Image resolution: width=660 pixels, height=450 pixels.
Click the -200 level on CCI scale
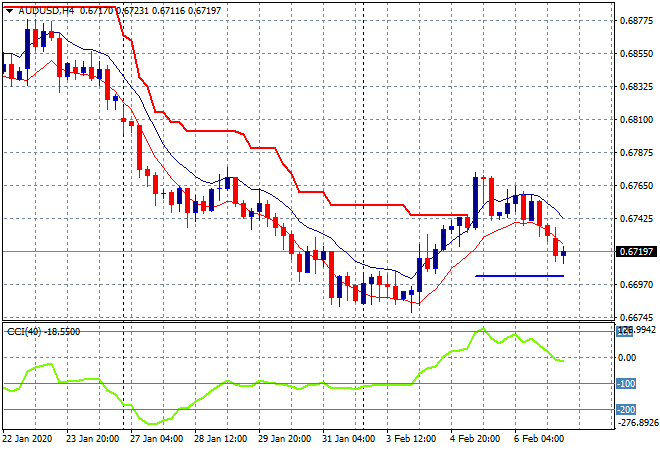626,409
